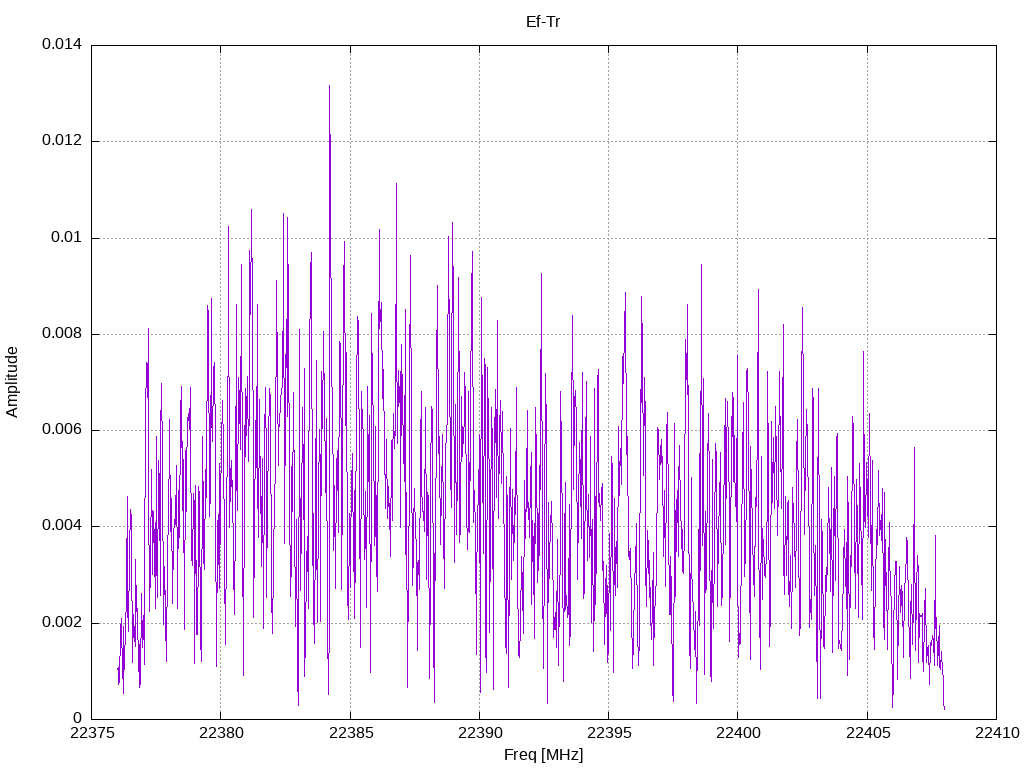This screenshot has width=1024, height=768.
Task: Click the x-axis tick label 22375
Action: point(91,733)
